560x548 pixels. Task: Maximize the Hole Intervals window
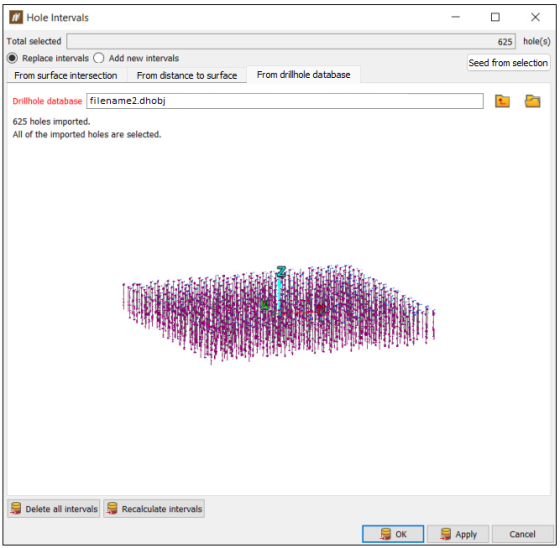tap(495, 17)
